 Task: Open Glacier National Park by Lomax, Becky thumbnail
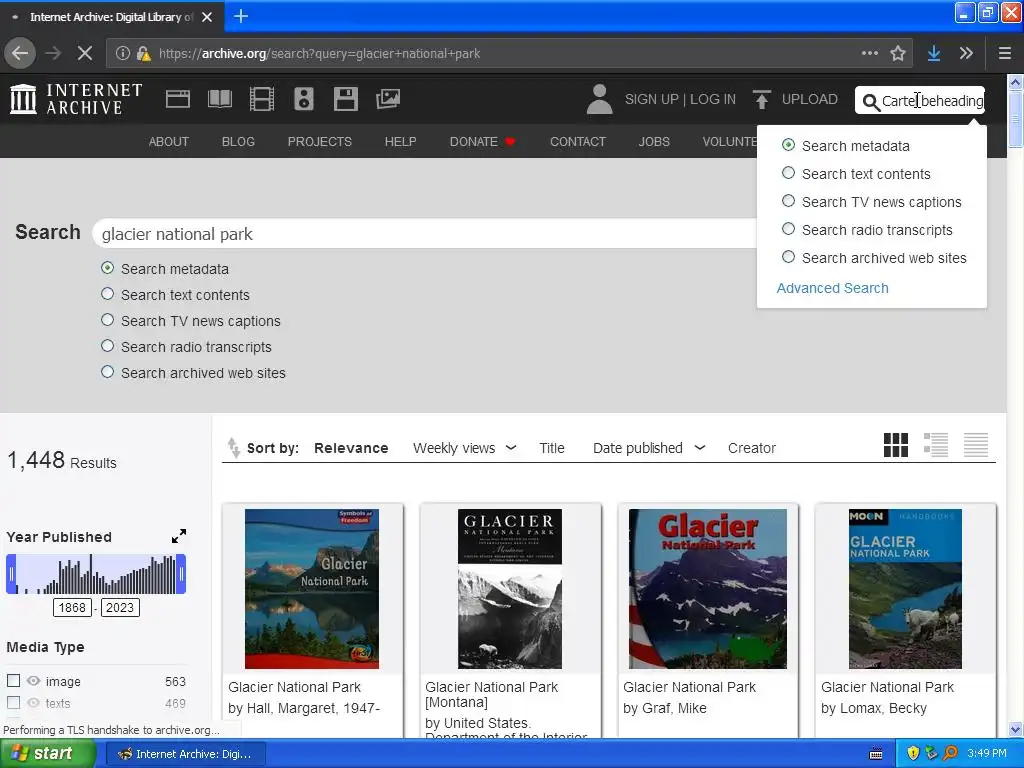pos(905,588)
